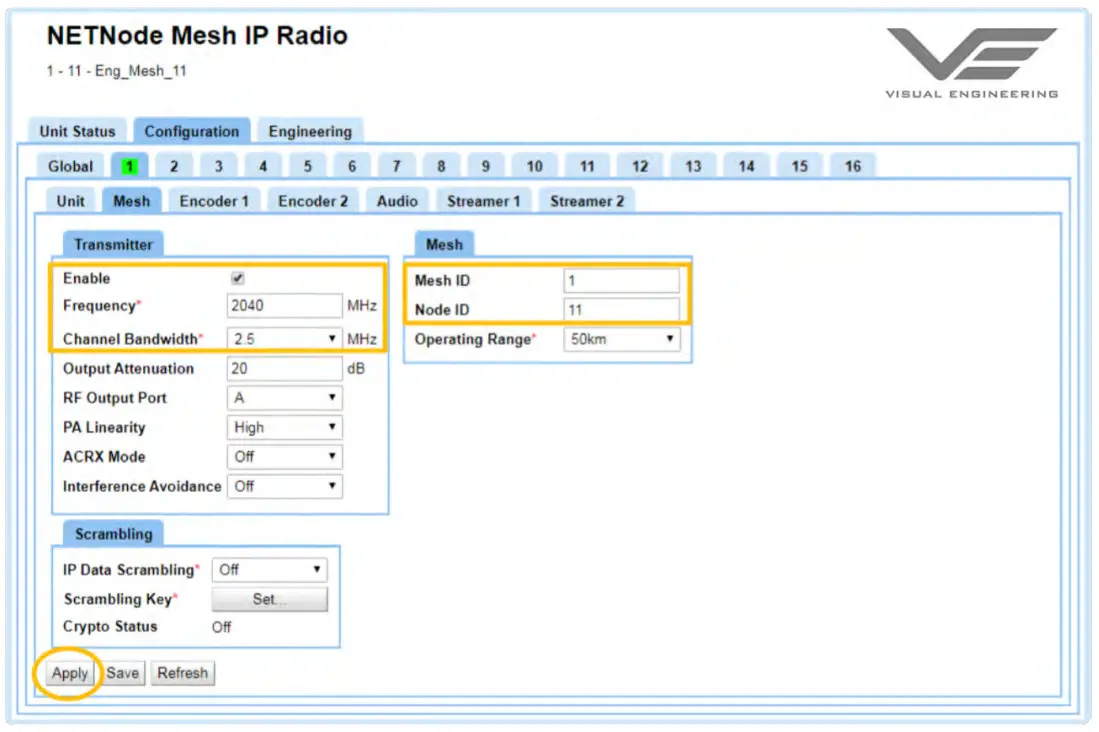Open the Interference Avoidance dropdown
Screen dimensions: 1099x732
(285, 486)
